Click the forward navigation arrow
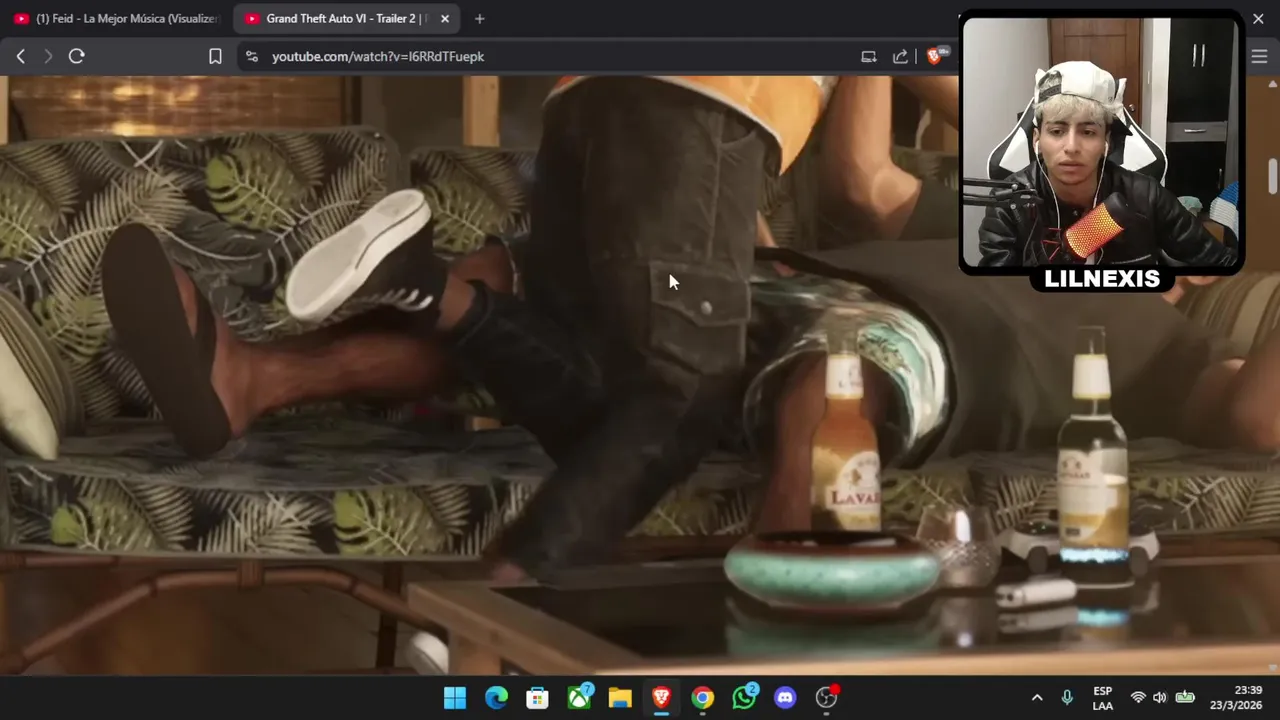 (x=47, y=57)
